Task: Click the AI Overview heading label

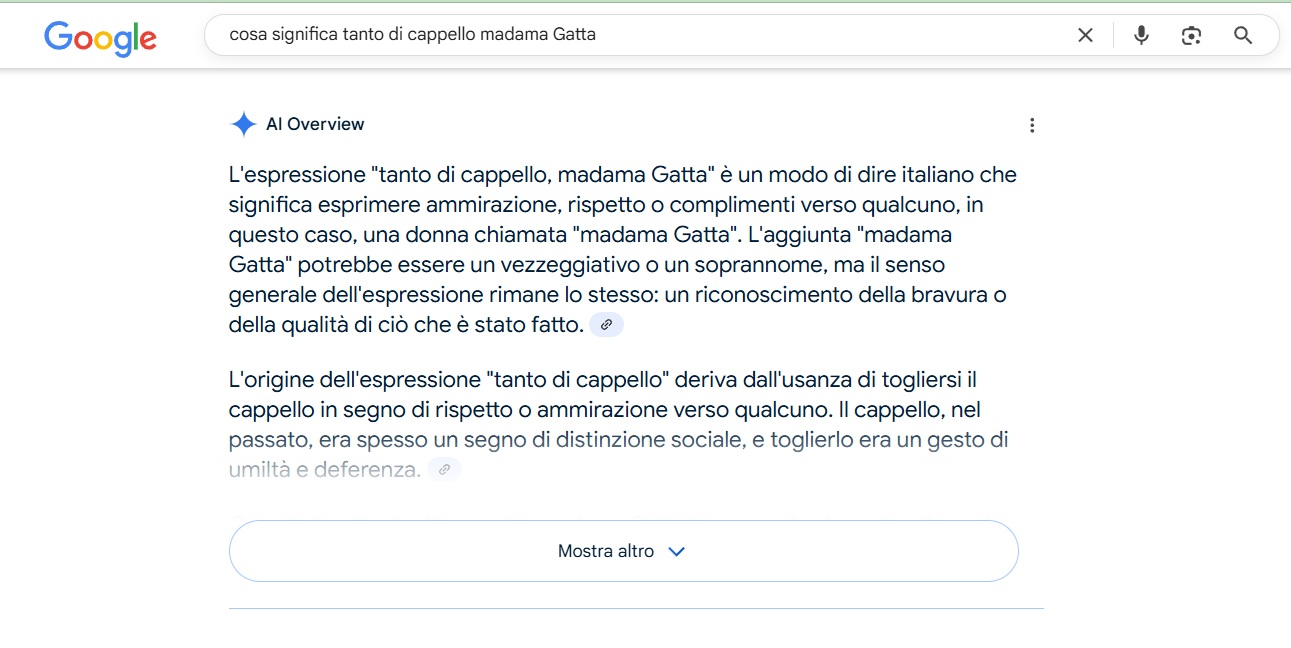Action: (315, 125)
